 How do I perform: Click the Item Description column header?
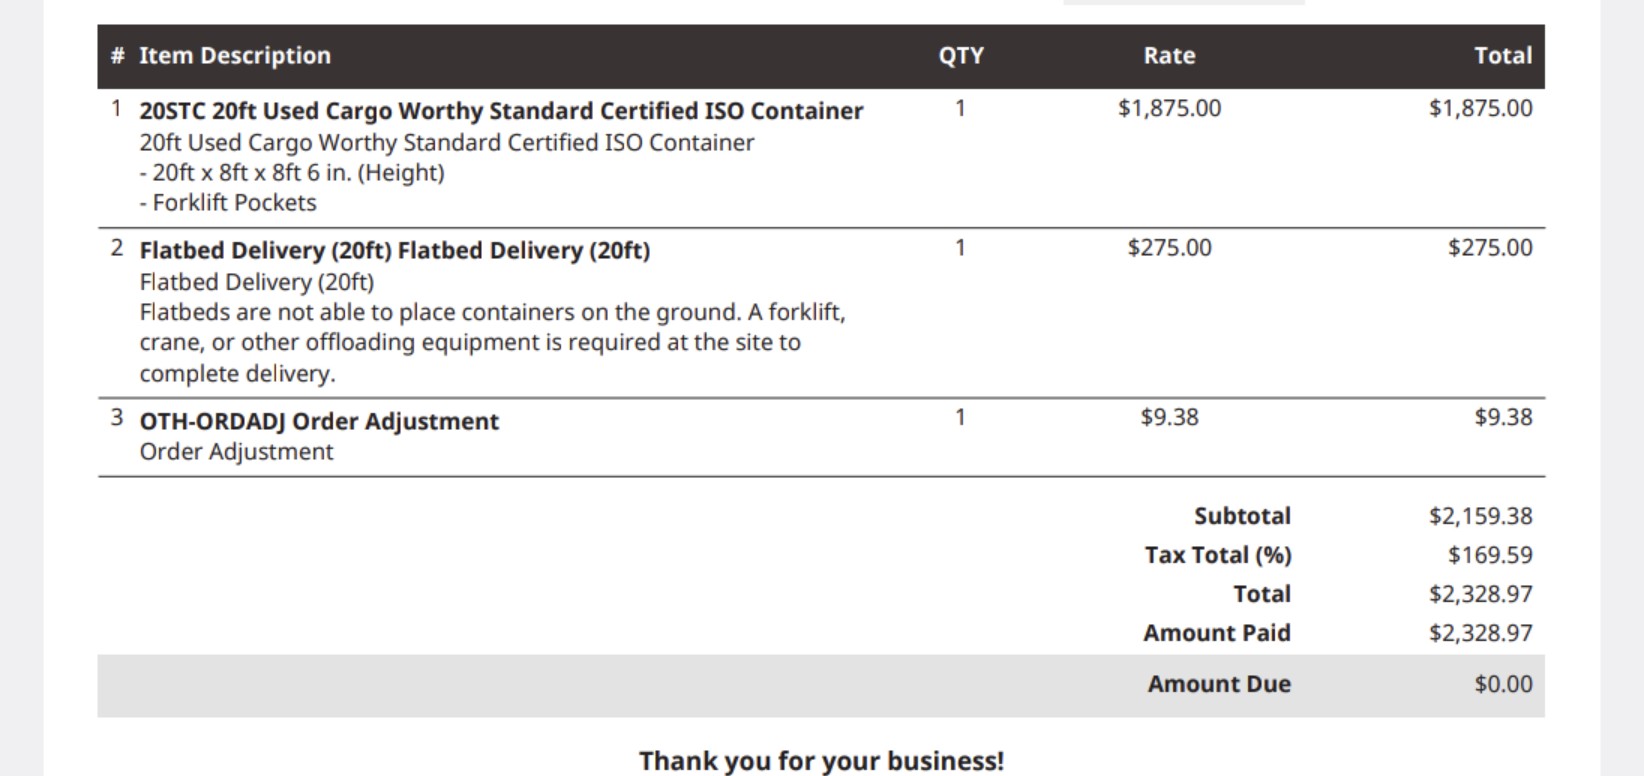coord(234,56)
